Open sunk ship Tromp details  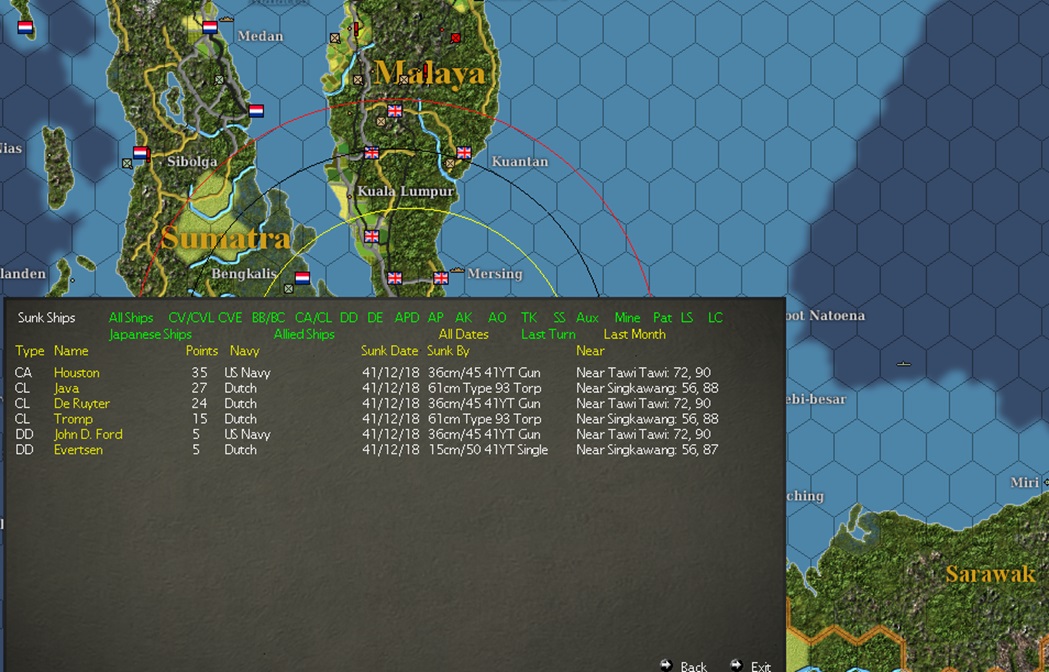(x=73, y=419)
